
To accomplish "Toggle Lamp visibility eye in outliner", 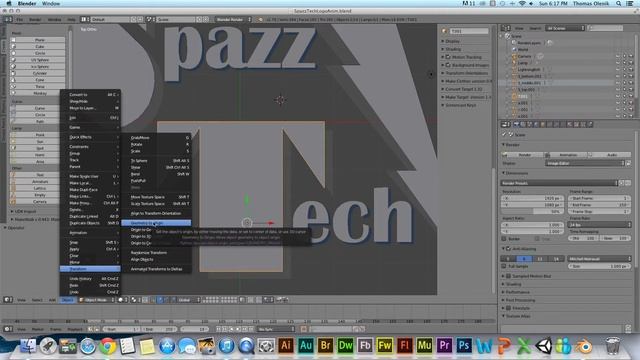I will (x=618, y=63).
